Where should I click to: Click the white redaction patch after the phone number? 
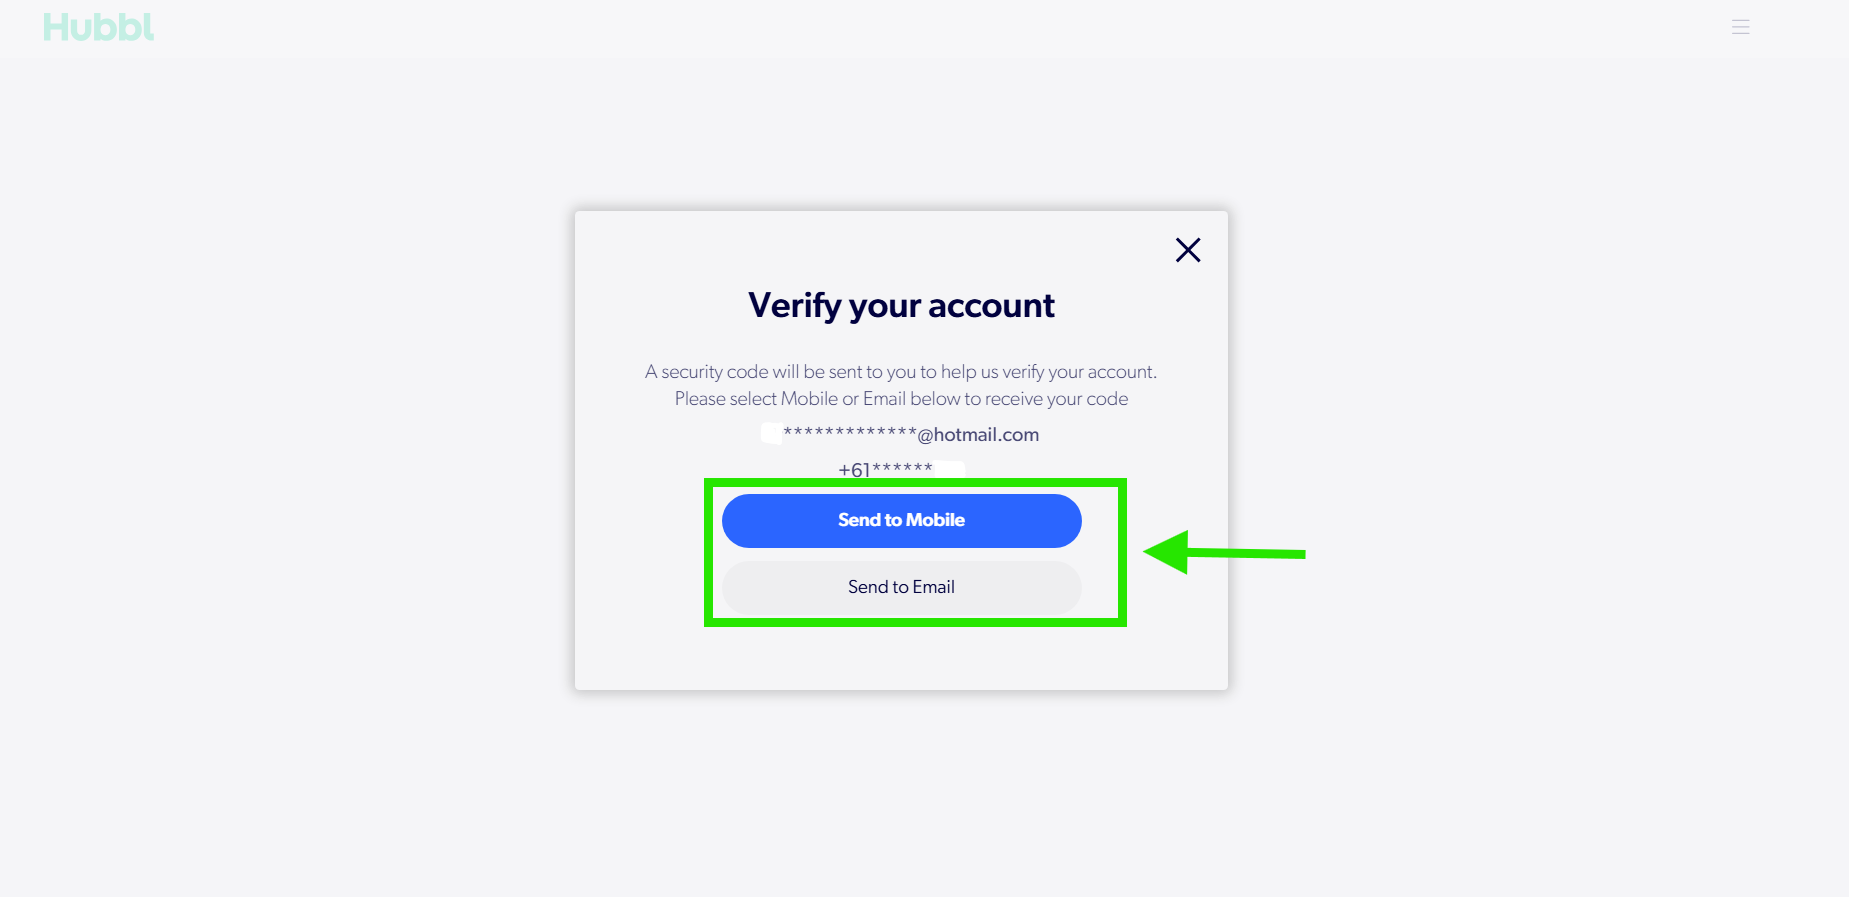(949, 467)
